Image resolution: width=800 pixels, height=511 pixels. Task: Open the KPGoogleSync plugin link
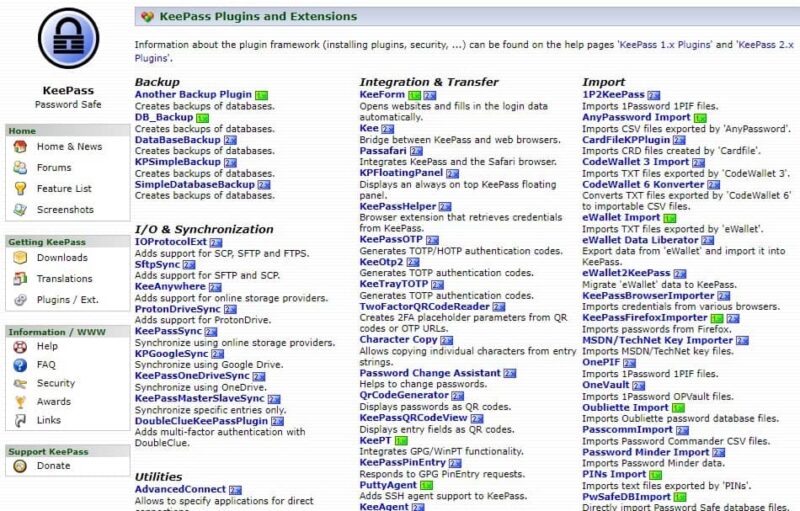tap(171, 353)
